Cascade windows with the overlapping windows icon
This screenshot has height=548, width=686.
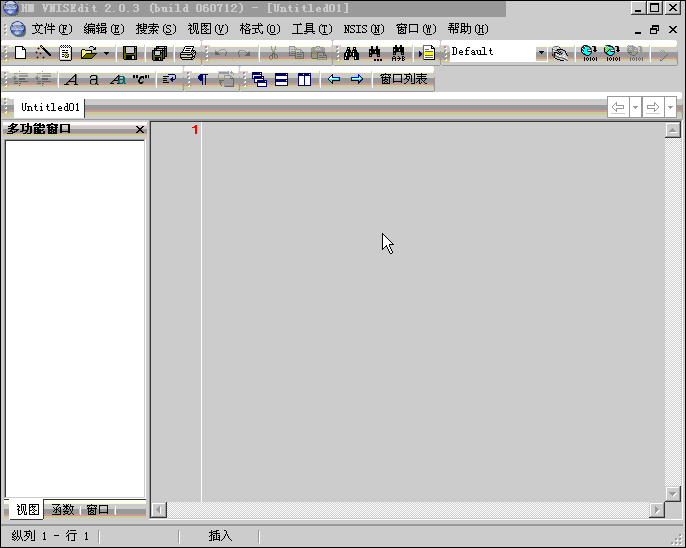pos(259,79)
